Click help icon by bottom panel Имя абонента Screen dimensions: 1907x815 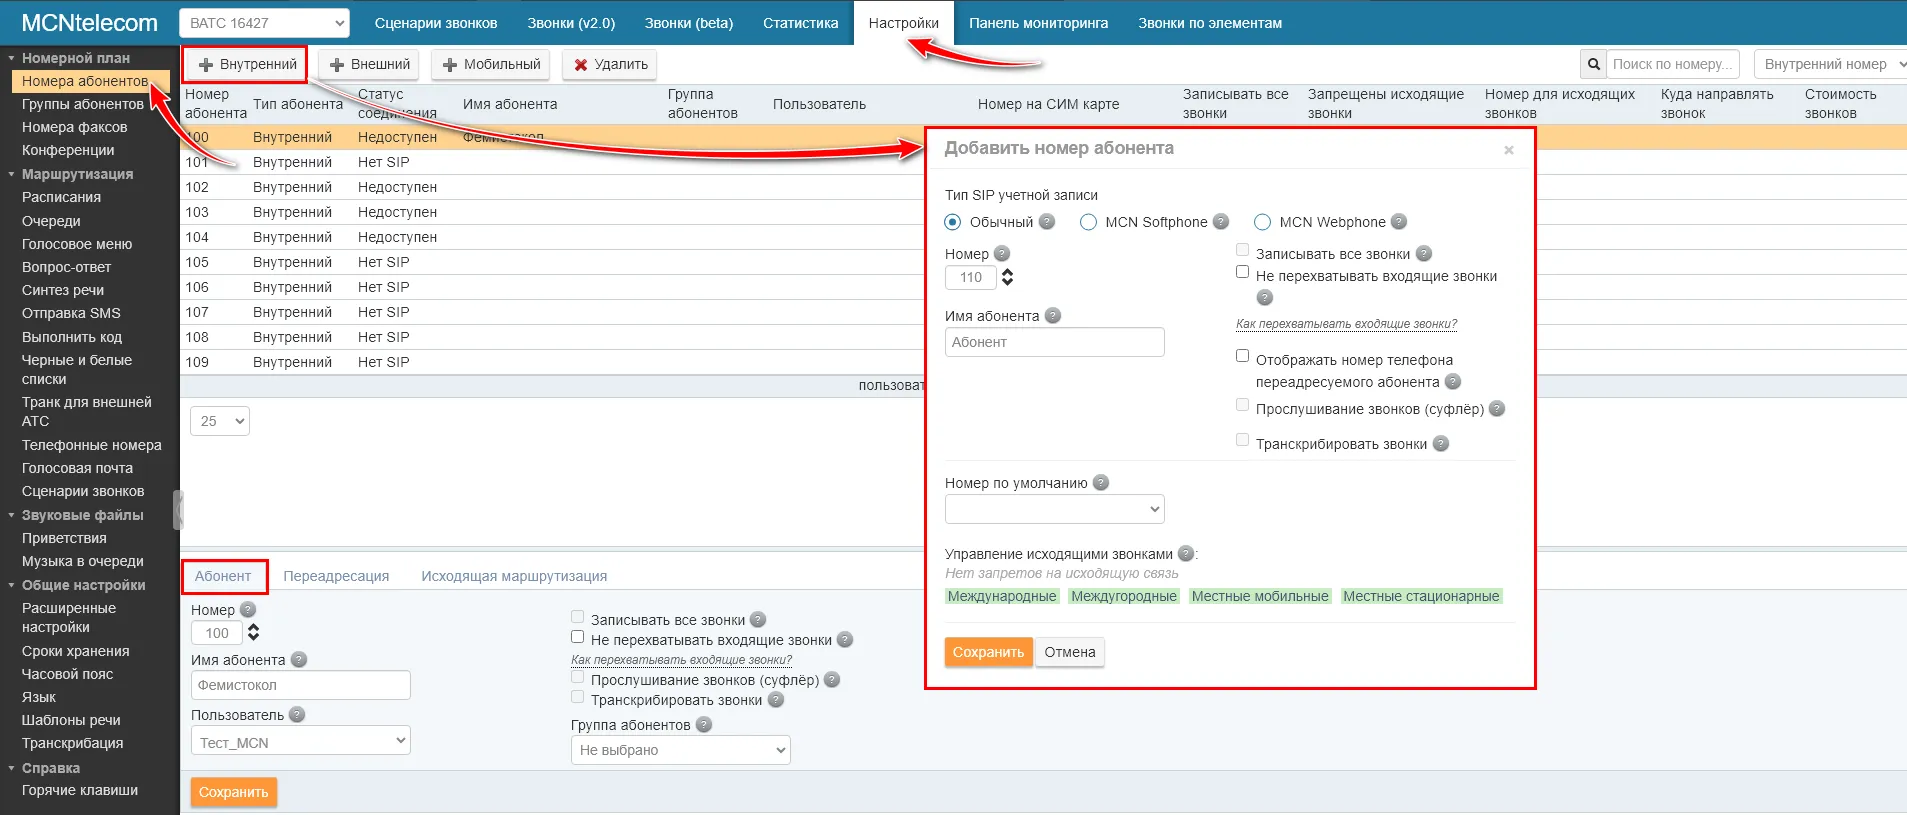299,660
